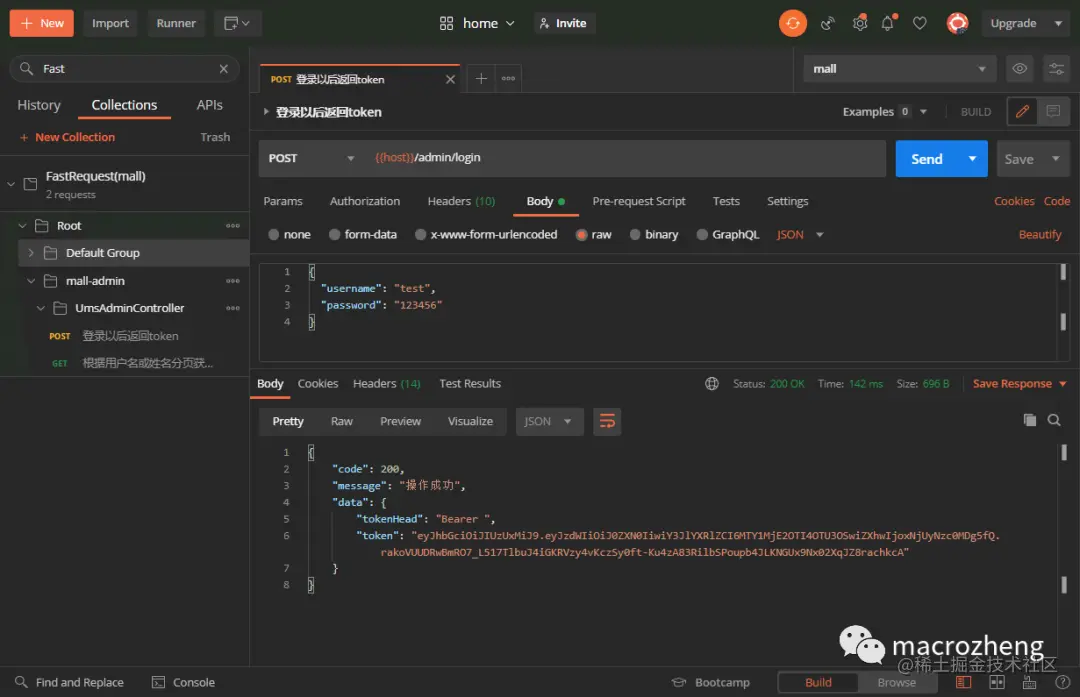The image size is (1080, 697).
Task: Open more actions for mall-admin folder
Action: (x=233, y=281)
